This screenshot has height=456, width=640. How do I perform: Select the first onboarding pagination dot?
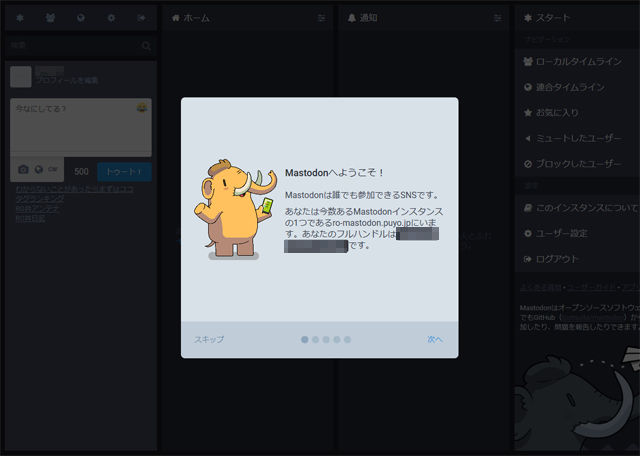304,340
